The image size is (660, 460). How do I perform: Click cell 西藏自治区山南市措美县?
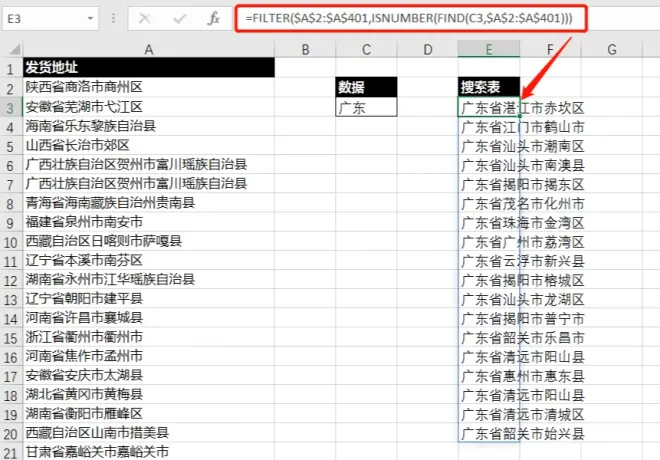click(149, 432)
